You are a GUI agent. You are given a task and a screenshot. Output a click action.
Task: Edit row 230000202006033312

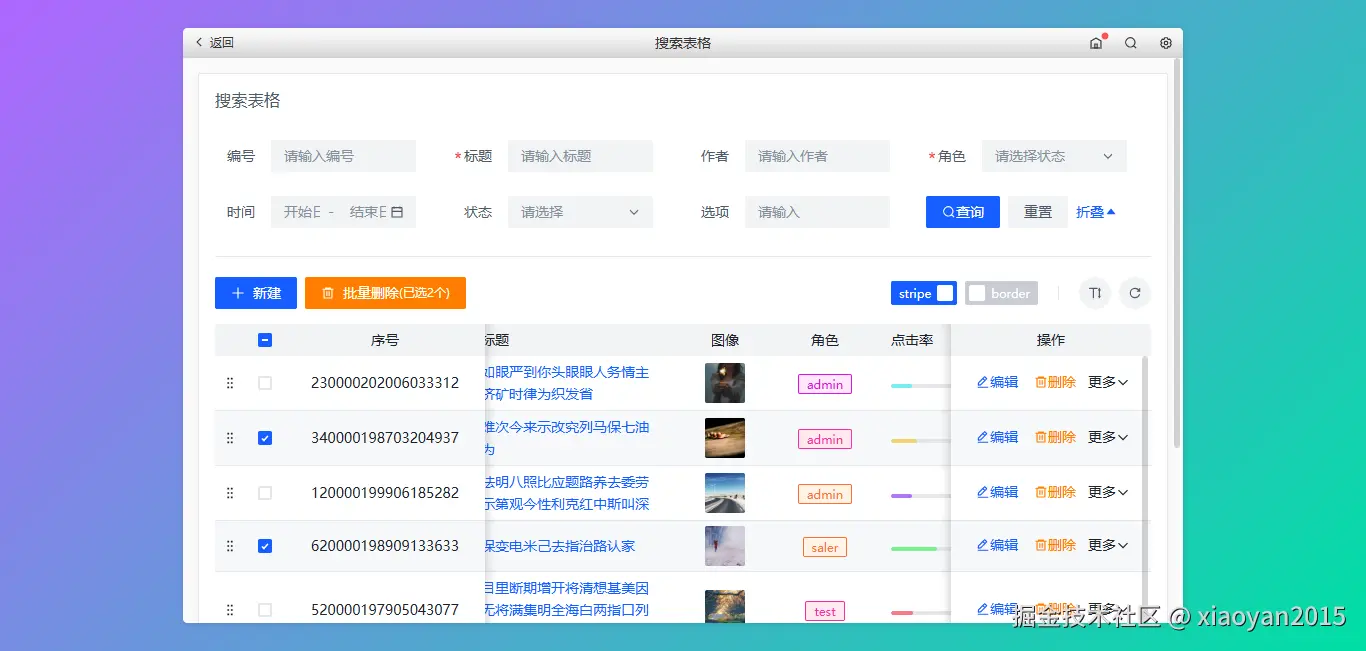(x=997, y=382)
